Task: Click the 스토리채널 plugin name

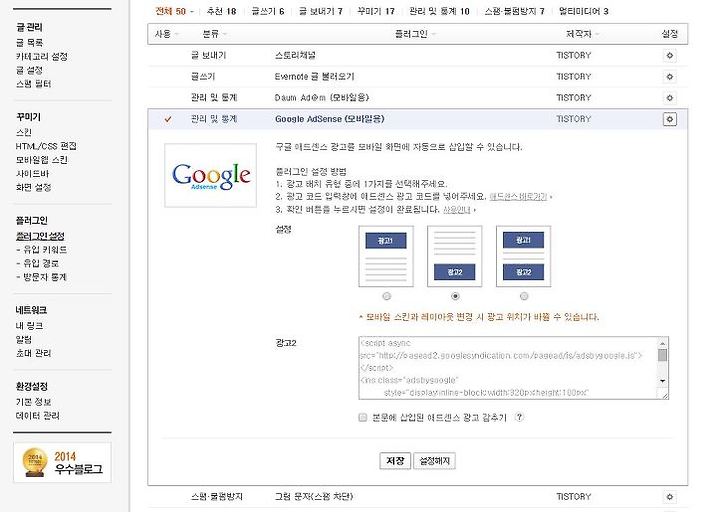Action: point(295,56)
